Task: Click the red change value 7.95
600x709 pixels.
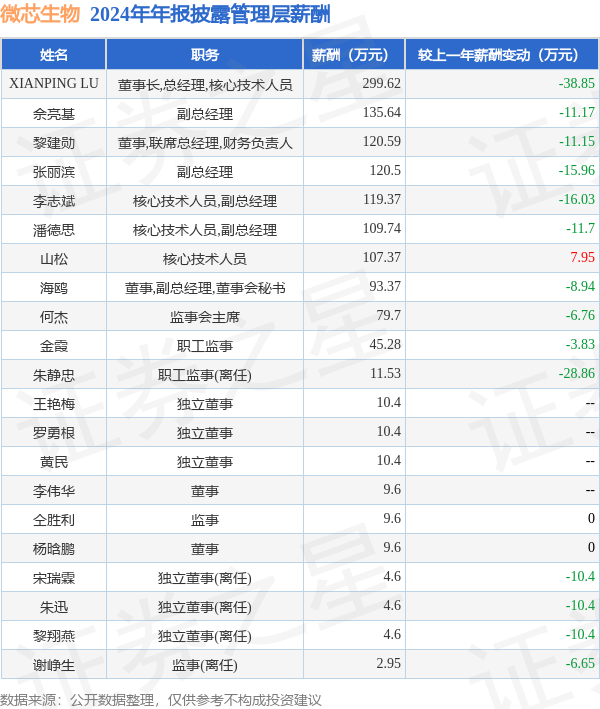Action: (582, 257)
